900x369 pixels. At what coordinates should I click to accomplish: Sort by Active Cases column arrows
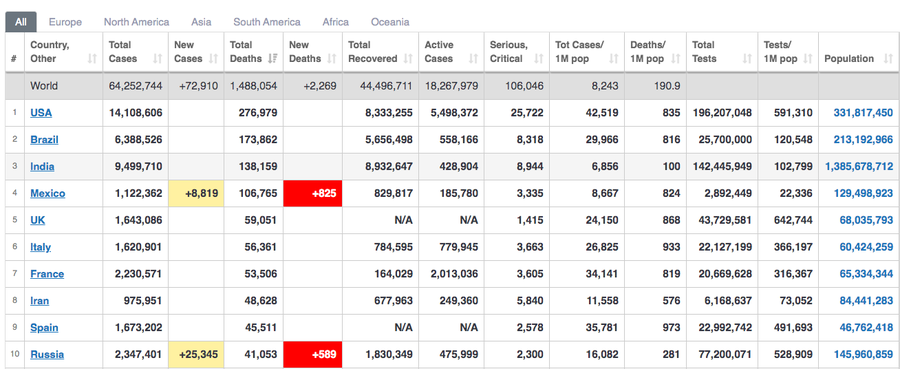(474, 59)
